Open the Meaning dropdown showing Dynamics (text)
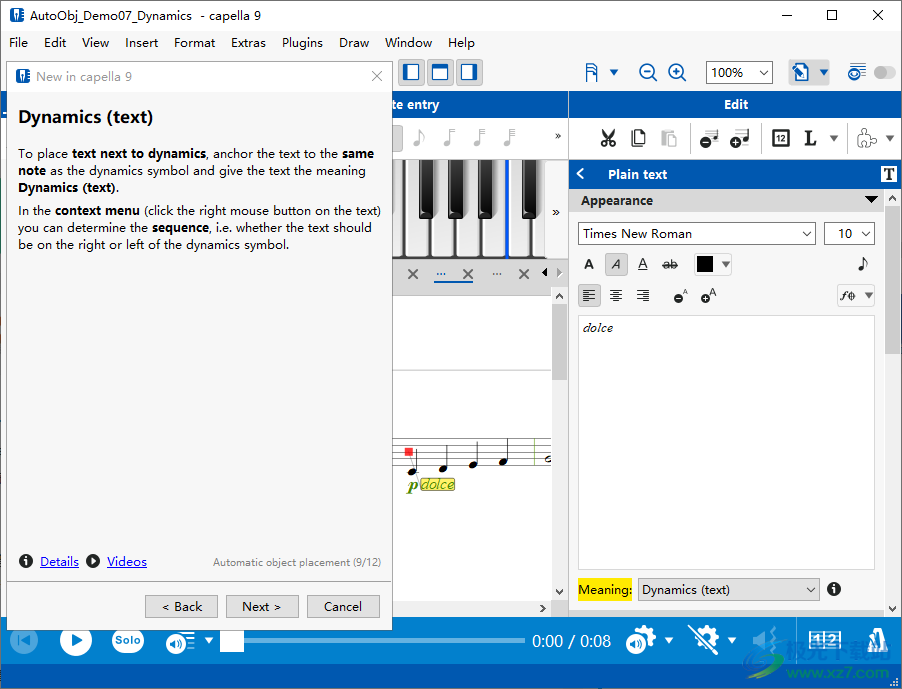The image size is (902, 689). (x=728, y=590)
